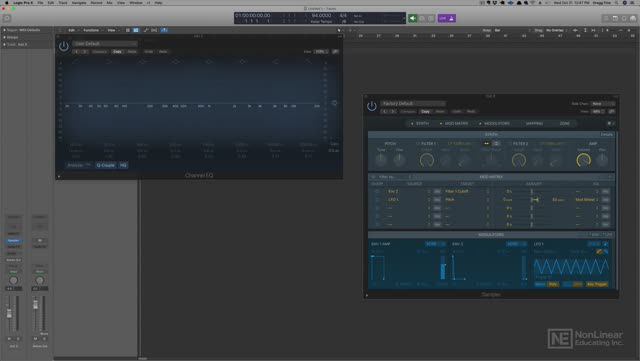Toggle the blue Catch Playhead icon
Image resolution: width=640 pixels, height=361 pixels.
tap(164, 30)
